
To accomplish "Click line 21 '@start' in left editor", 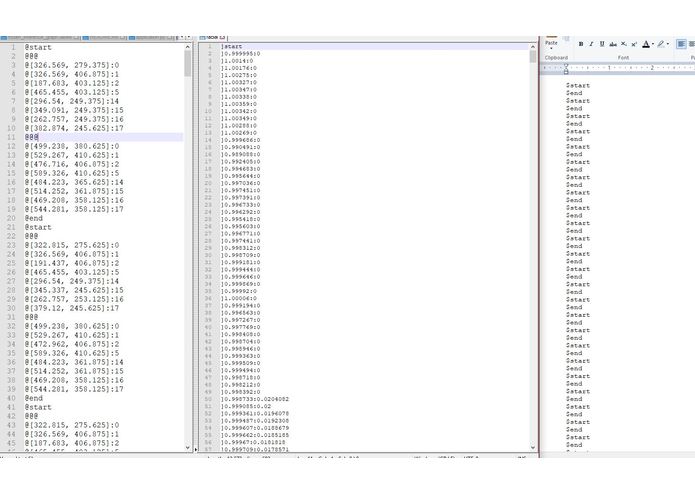I will point(38,227).
